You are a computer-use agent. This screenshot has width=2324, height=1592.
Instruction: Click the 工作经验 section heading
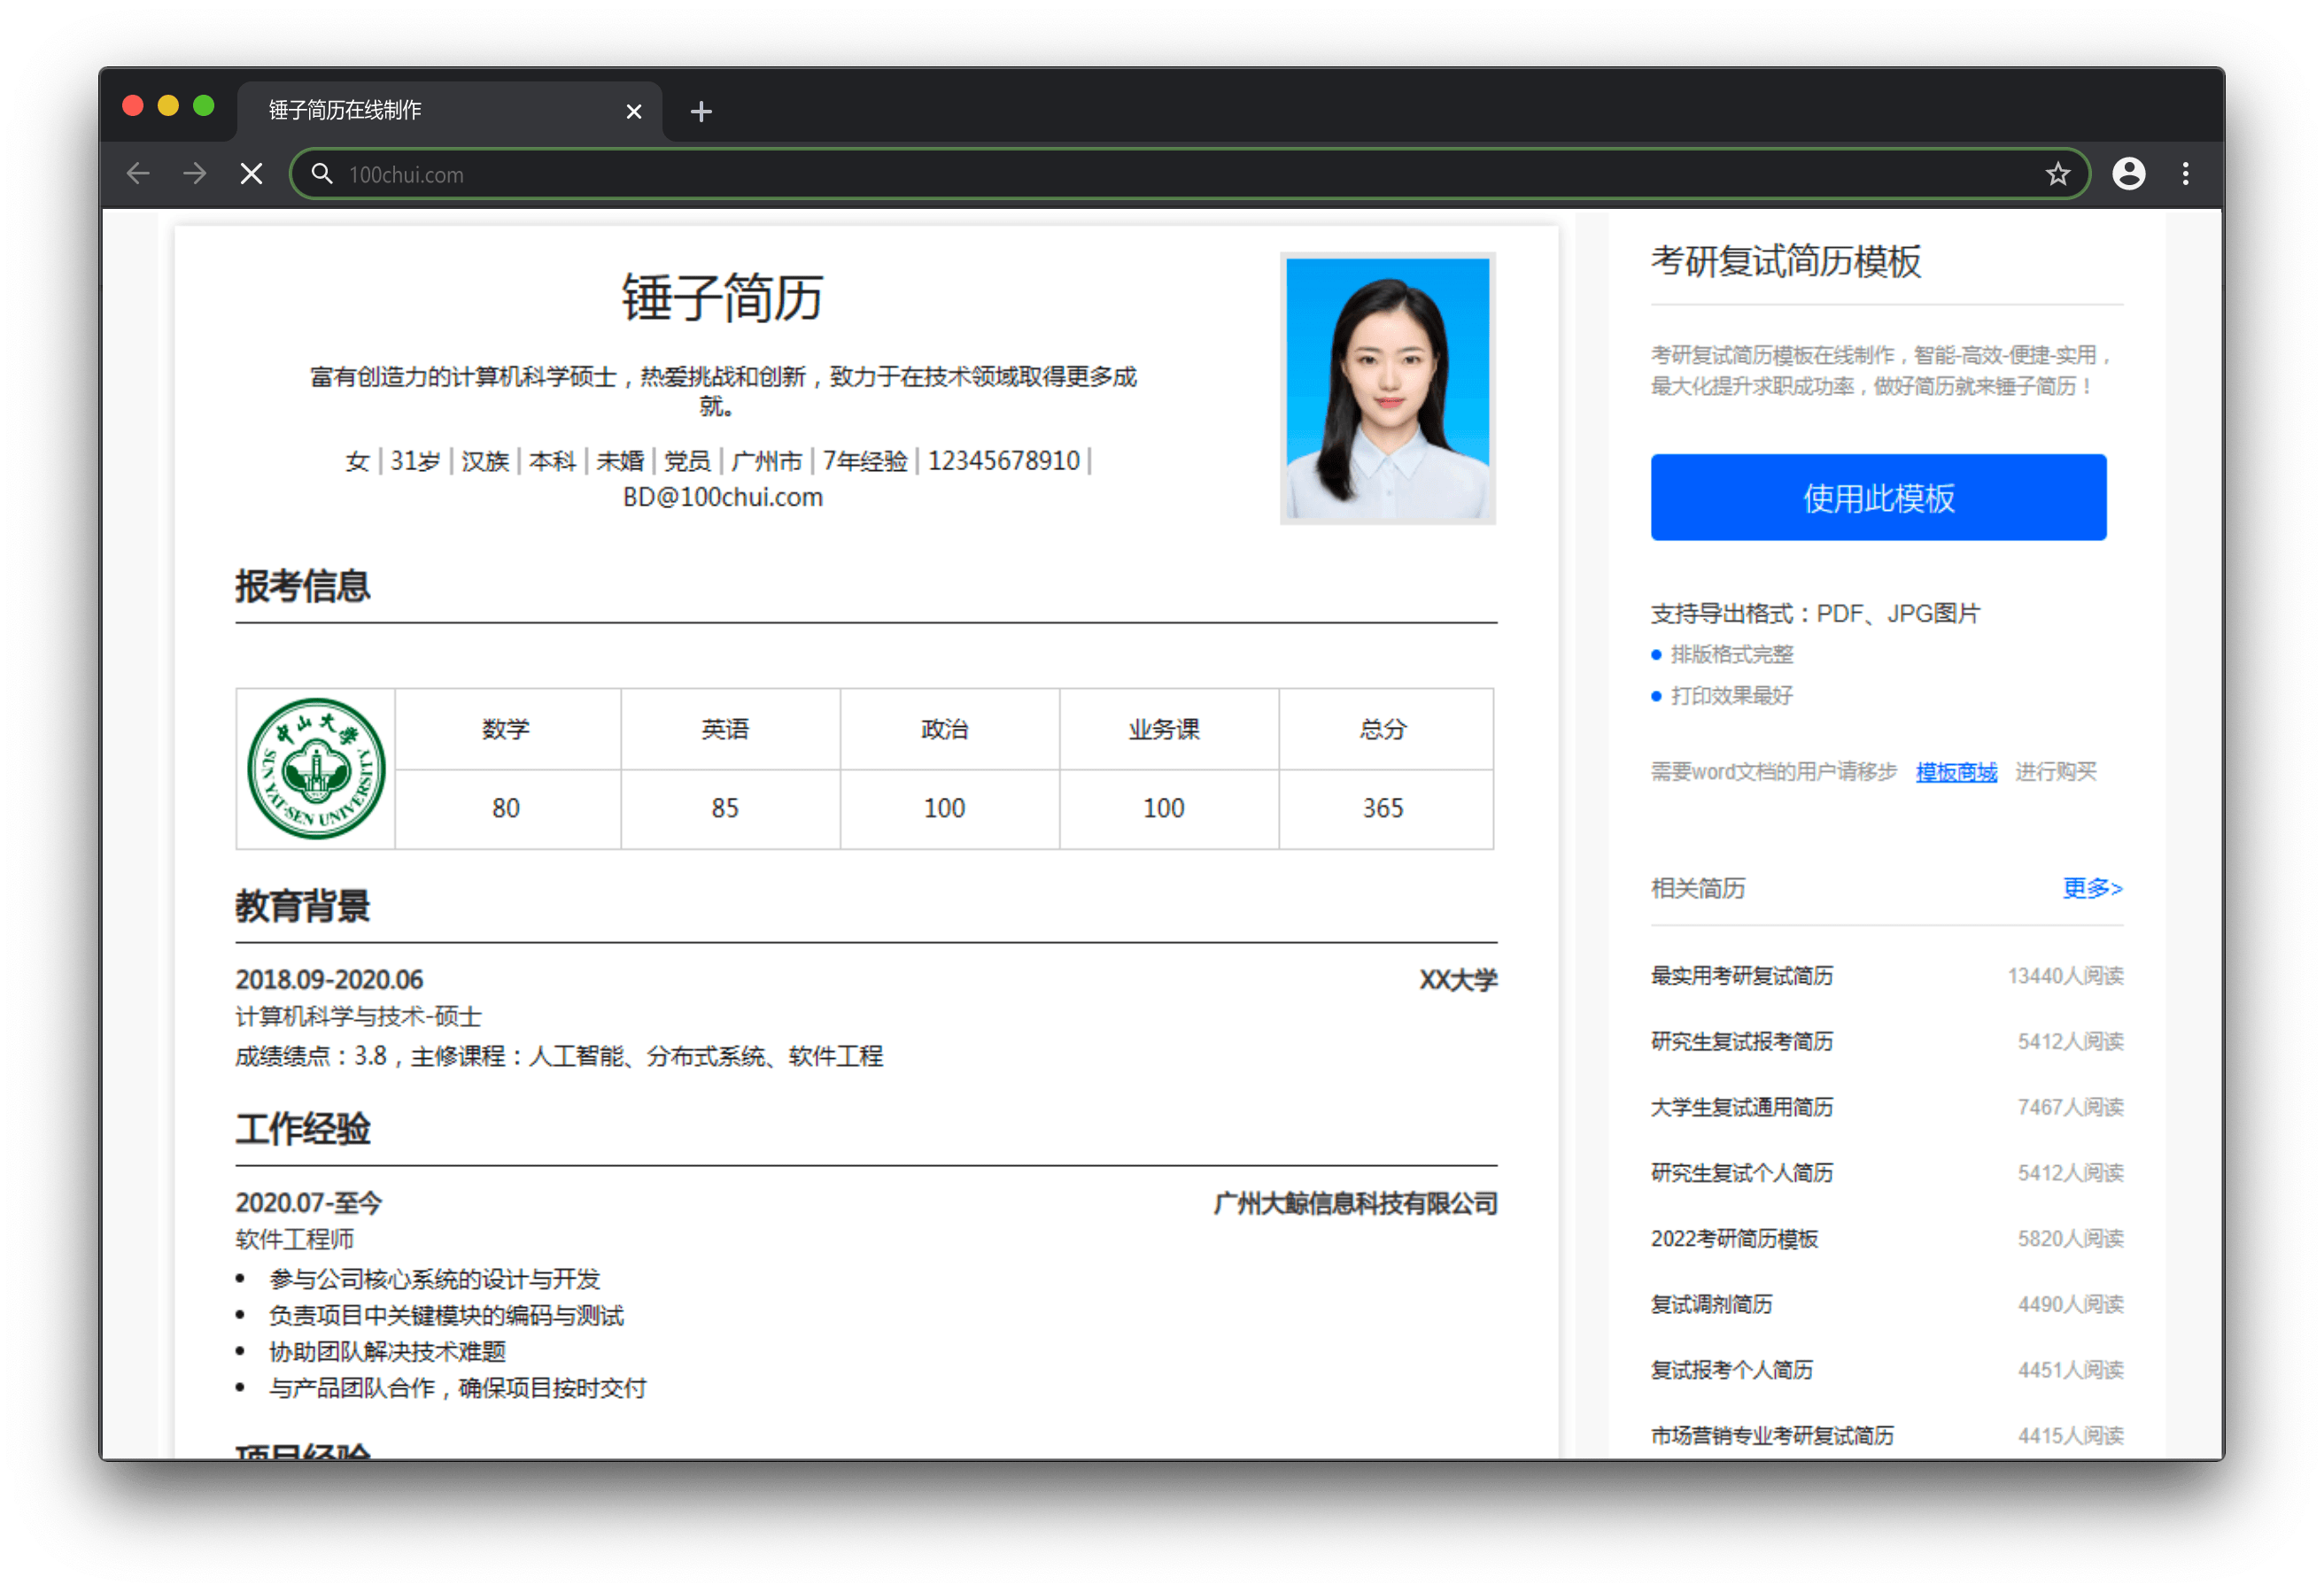click(x=302, y=1129)
